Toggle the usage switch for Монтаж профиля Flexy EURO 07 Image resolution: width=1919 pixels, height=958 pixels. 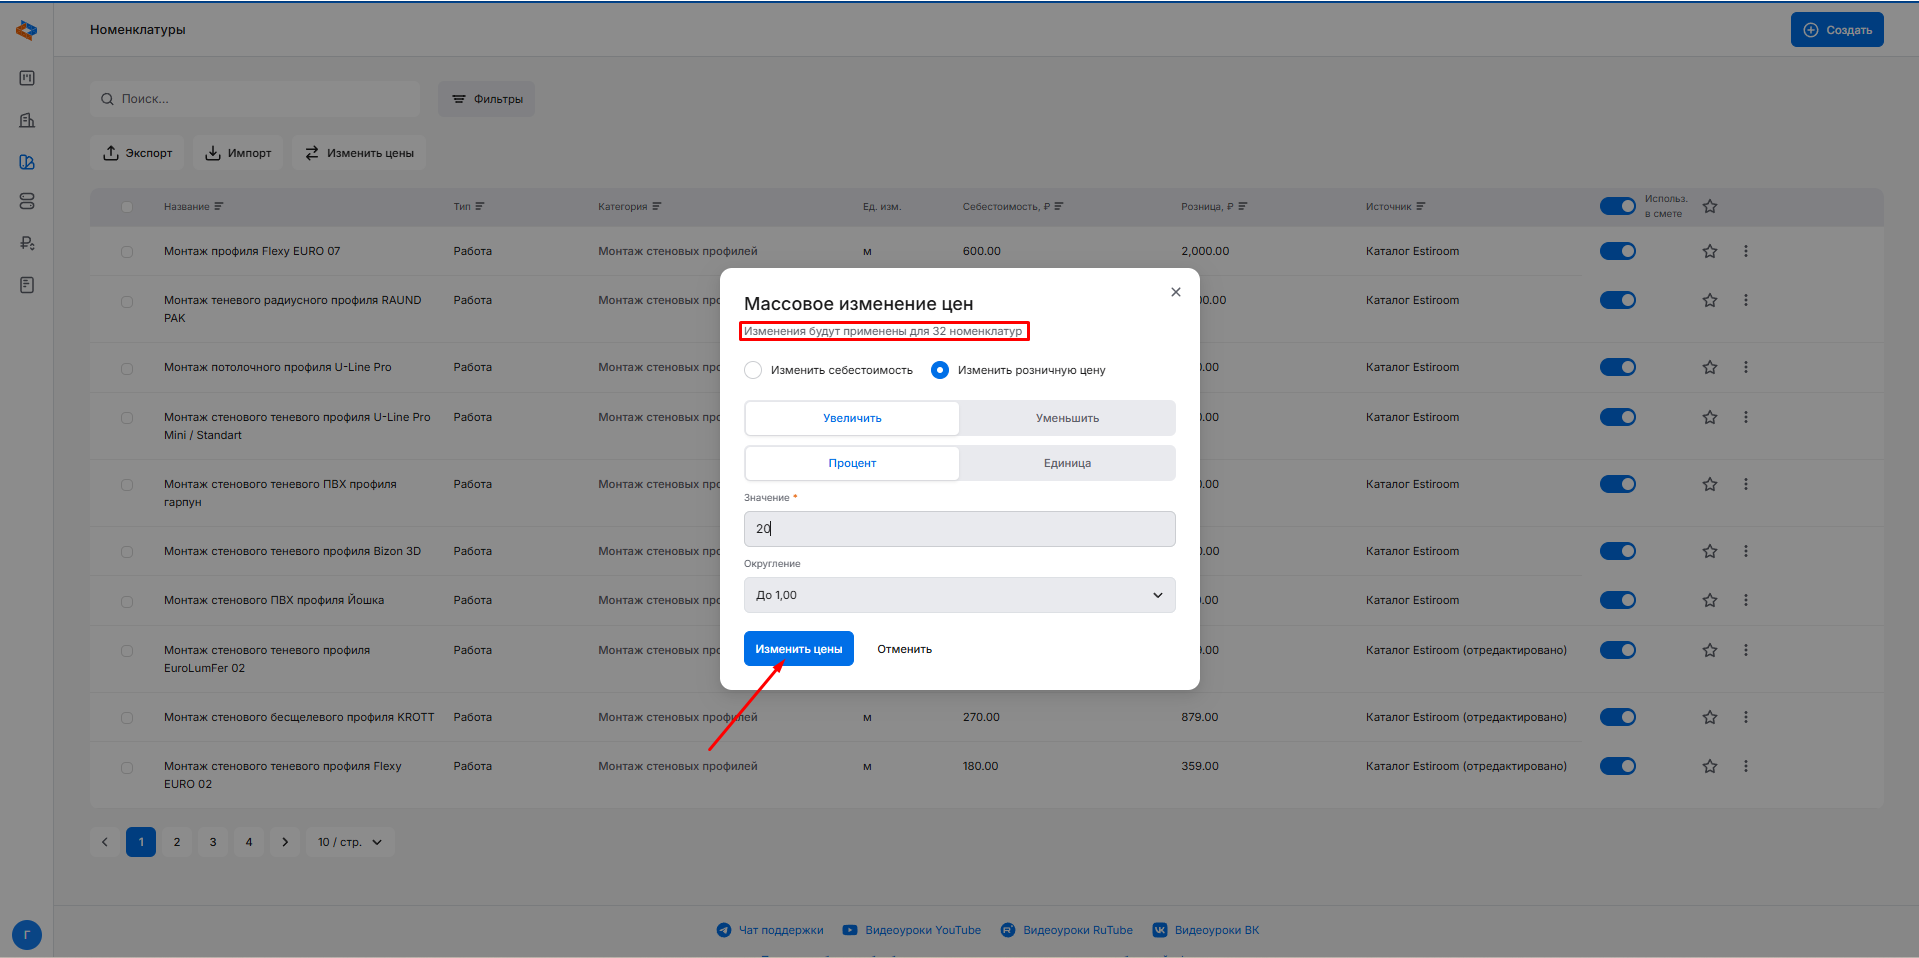[x=1617, y=251]
